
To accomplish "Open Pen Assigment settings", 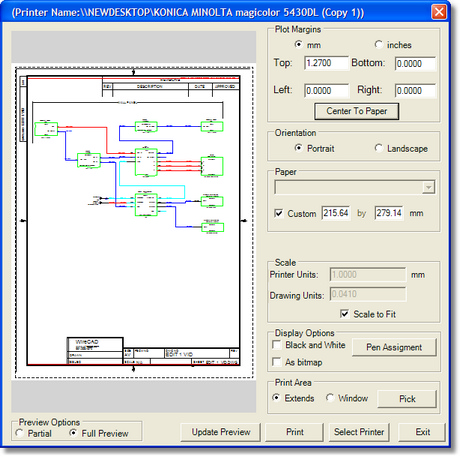I will [x=394, y=347].
